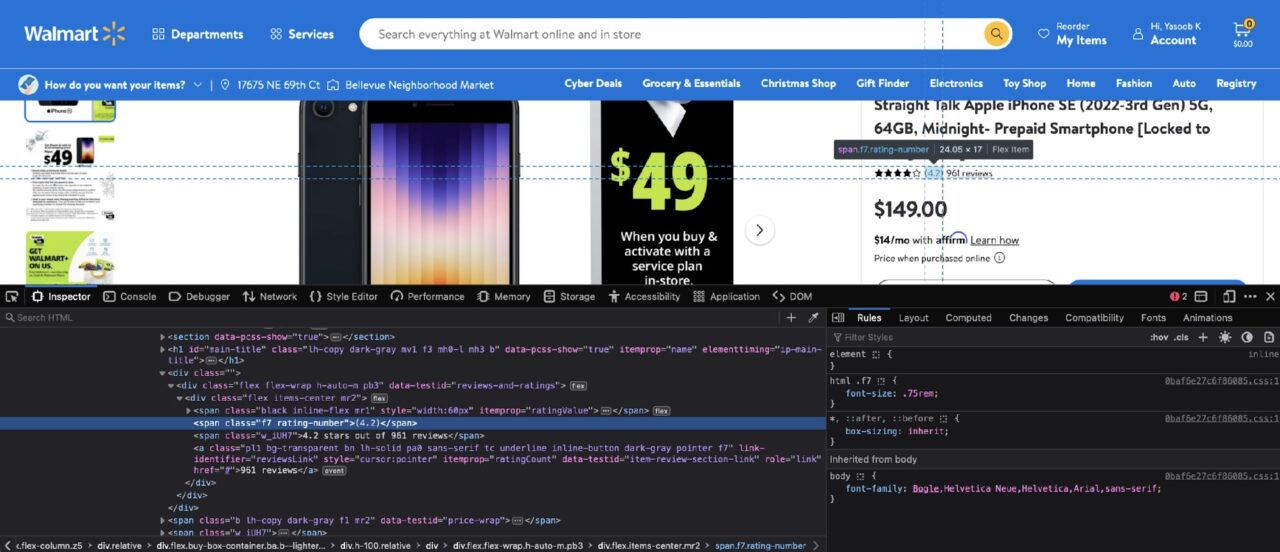Select the Get Walmart+ thumbnail
The image size is (1280, 552).
[x=70, y=257]
